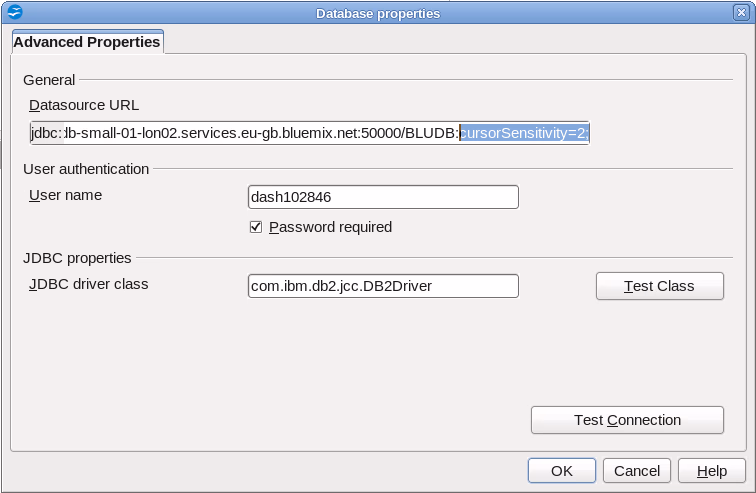Viewport: 756px width, 493px height.
Task: Cancel the database properties changes
Action: 637,471
